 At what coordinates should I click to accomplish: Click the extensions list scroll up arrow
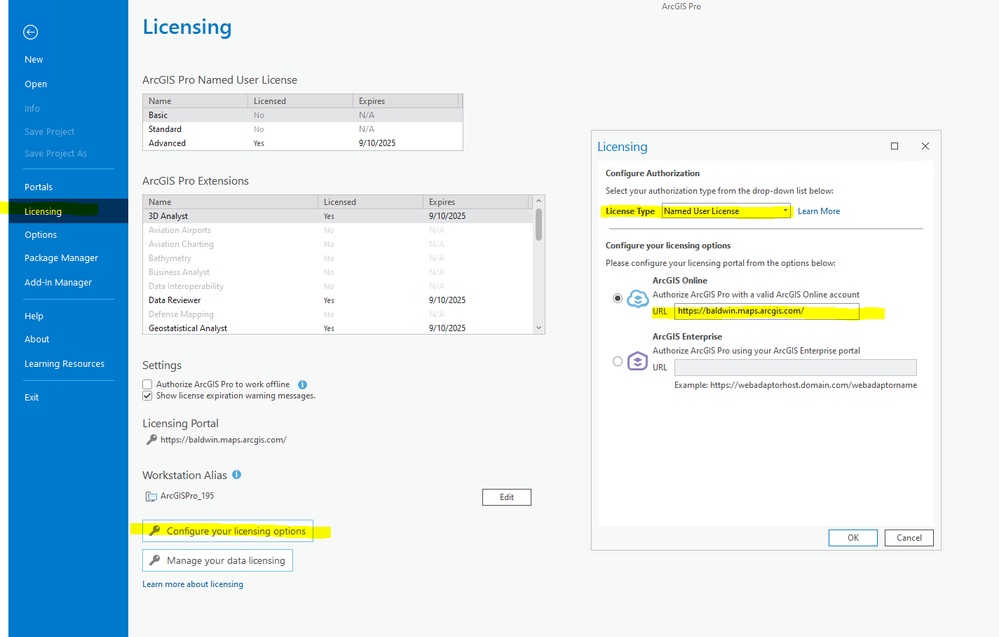coord(539,201)
